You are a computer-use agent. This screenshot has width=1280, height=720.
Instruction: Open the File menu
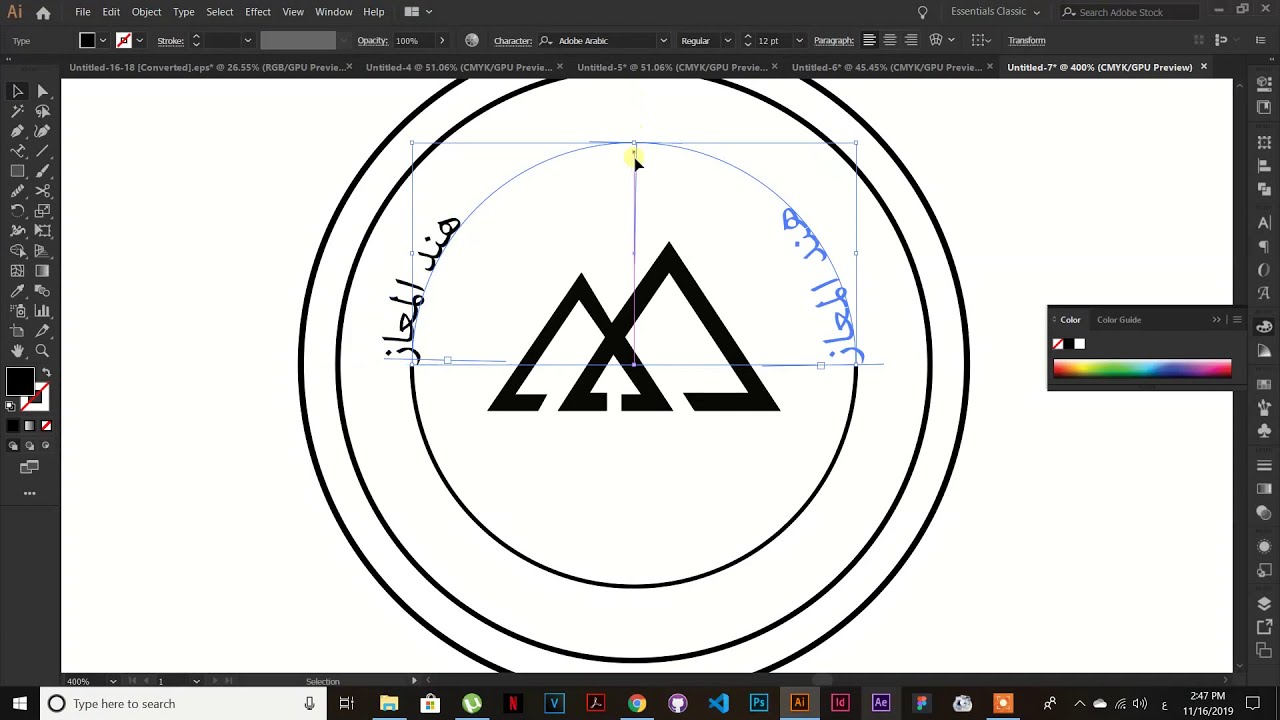click(83, 12)
